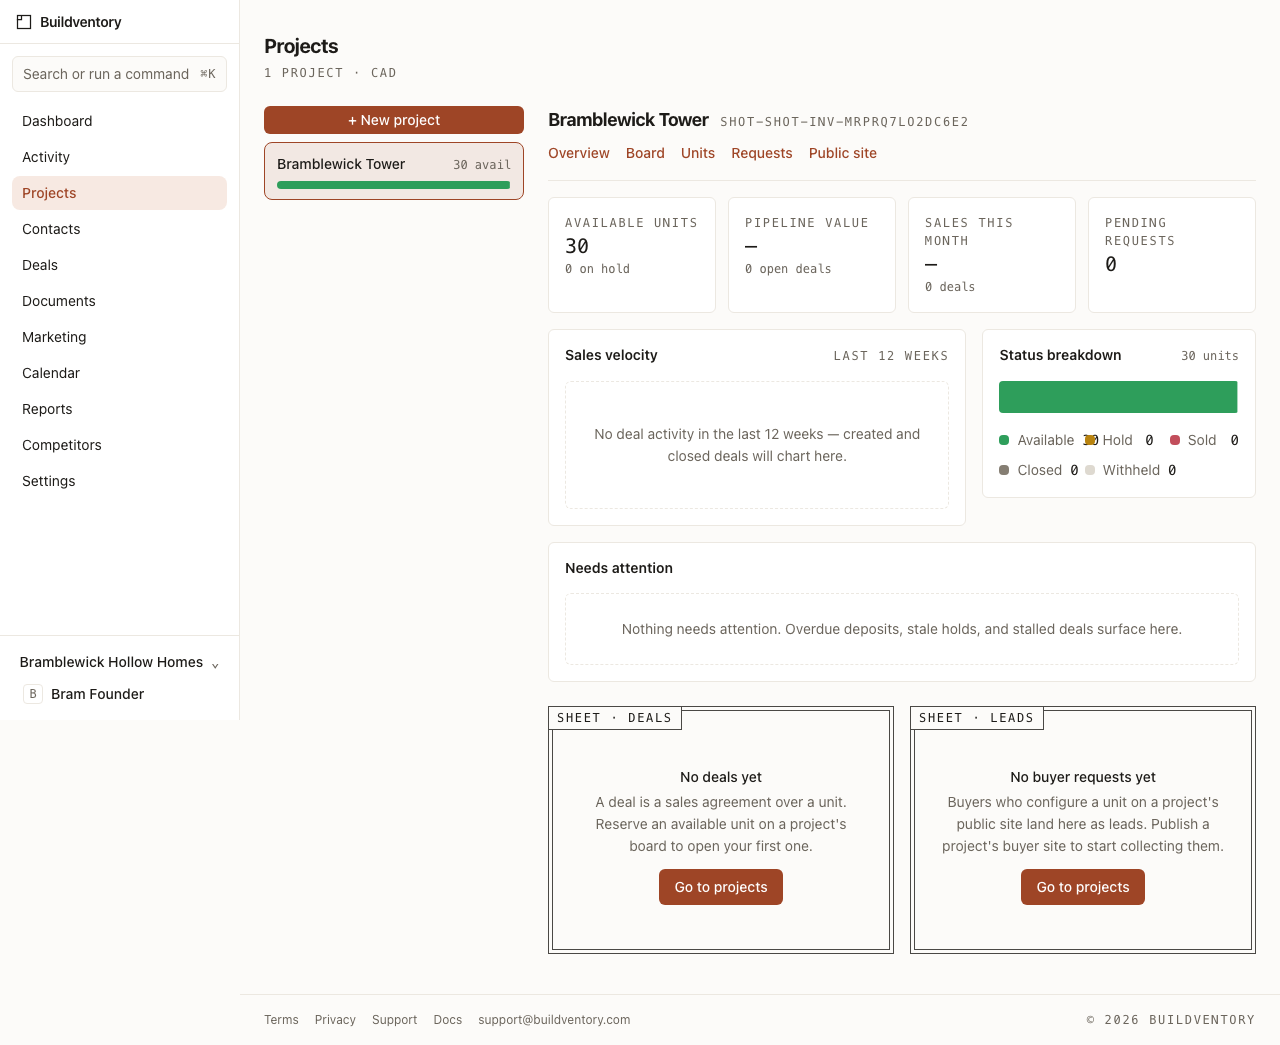Click the Bram Founder user name
This screenshot has width=1280, height=1045.
97,694
